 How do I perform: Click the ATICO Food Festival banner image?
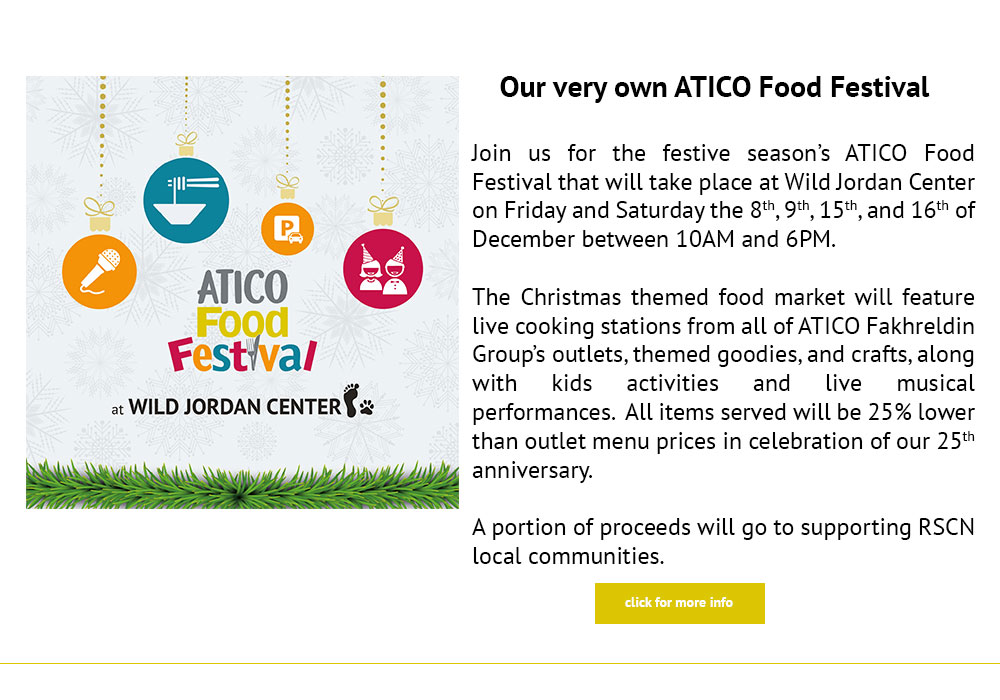click(242, 292)
